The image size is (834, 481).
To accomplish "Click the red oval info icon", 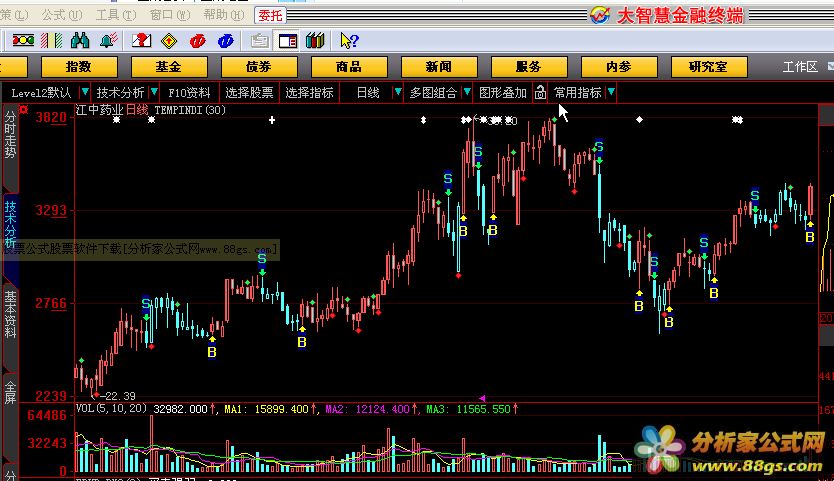I will point(197,40).
